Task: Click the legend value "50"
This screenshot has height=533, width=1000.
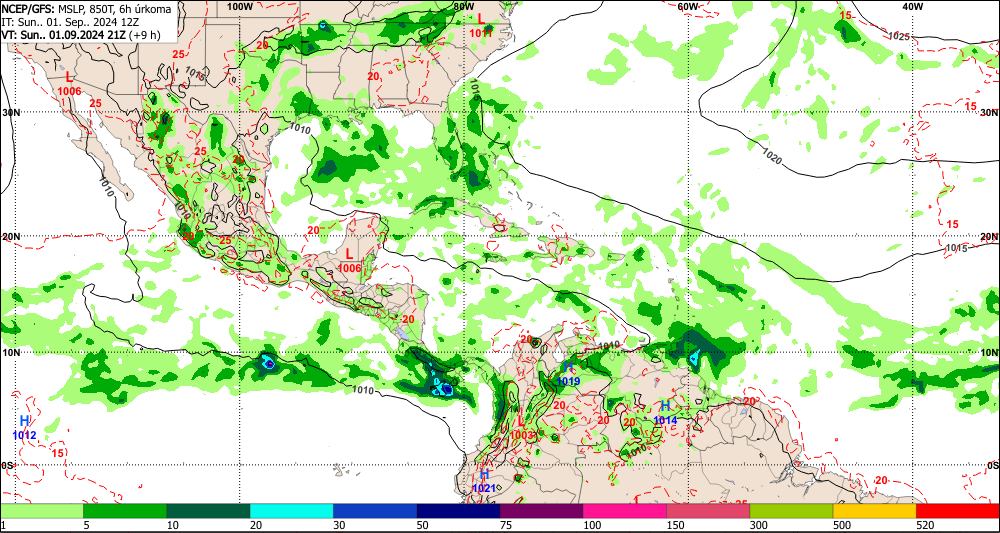Action: (x=423, y=525)
